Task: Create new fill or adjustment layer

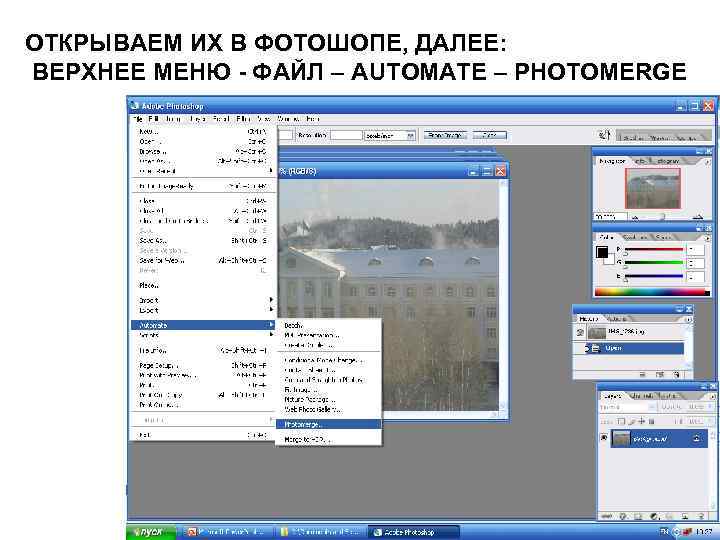Action: (654, 517)
